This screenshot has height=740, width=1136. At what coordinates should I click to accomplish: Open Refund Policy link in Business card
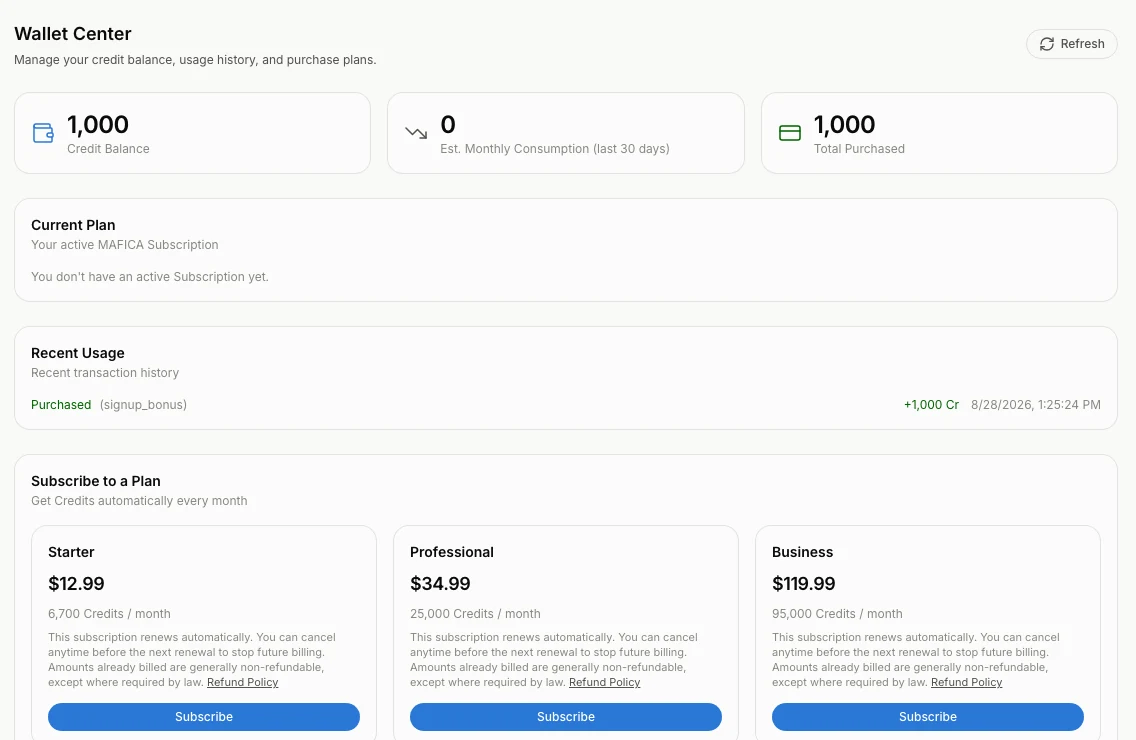(966, 682)
